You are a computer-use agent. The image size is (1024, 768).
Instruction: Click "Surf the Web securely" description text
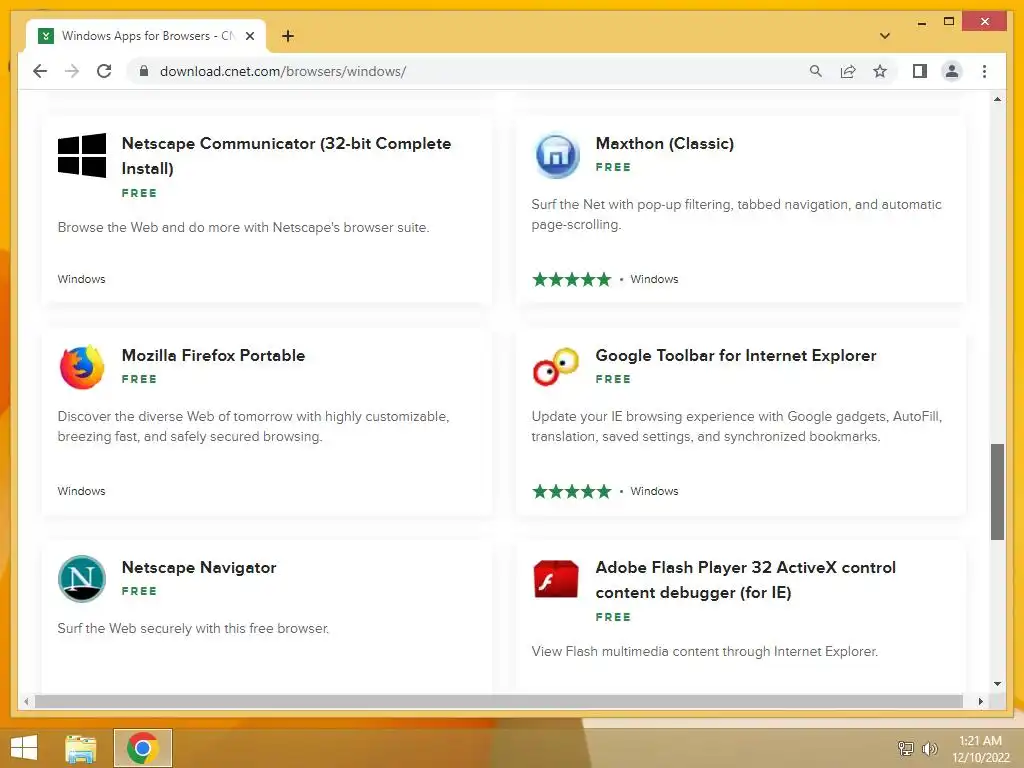point(193,628)
